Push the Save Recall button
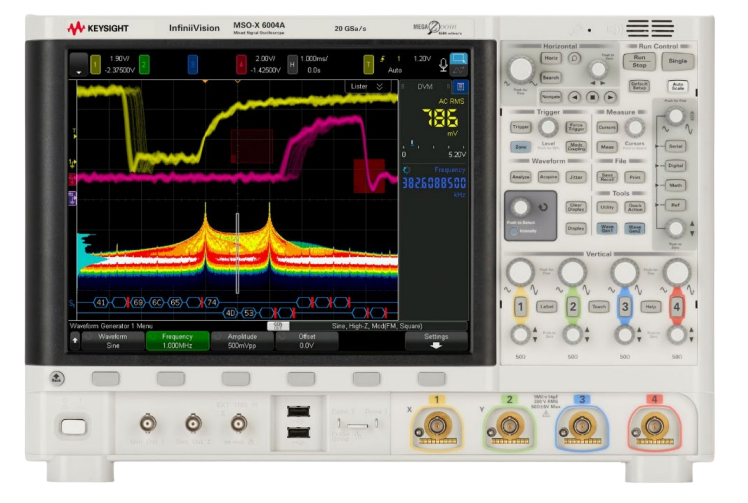Screen dimensions: 748x503 (607, 177)
